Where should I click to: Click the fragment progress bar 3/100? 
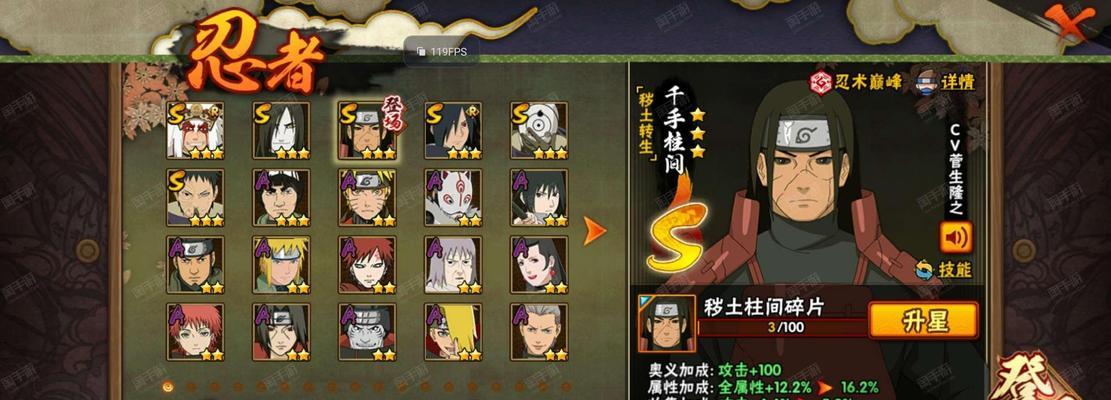[783, 328]
